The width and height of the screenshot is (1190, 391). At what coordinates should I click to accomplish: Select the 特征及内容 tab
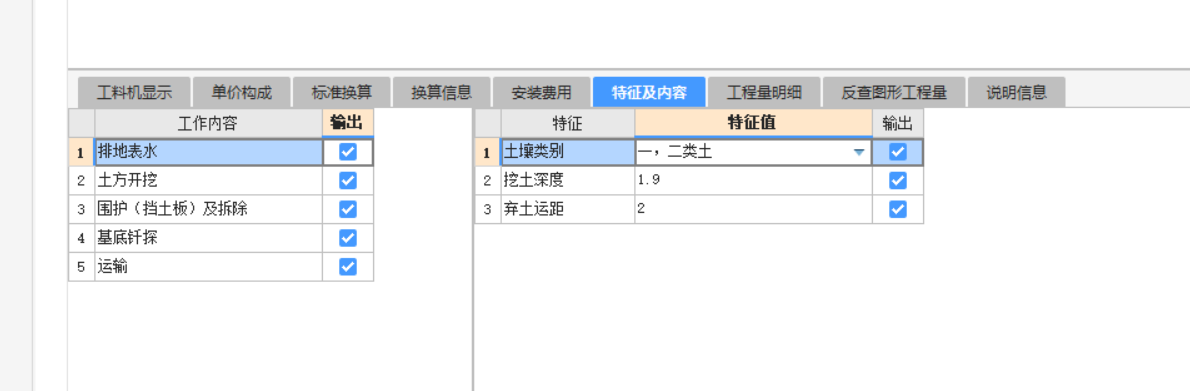click(650, 93)
